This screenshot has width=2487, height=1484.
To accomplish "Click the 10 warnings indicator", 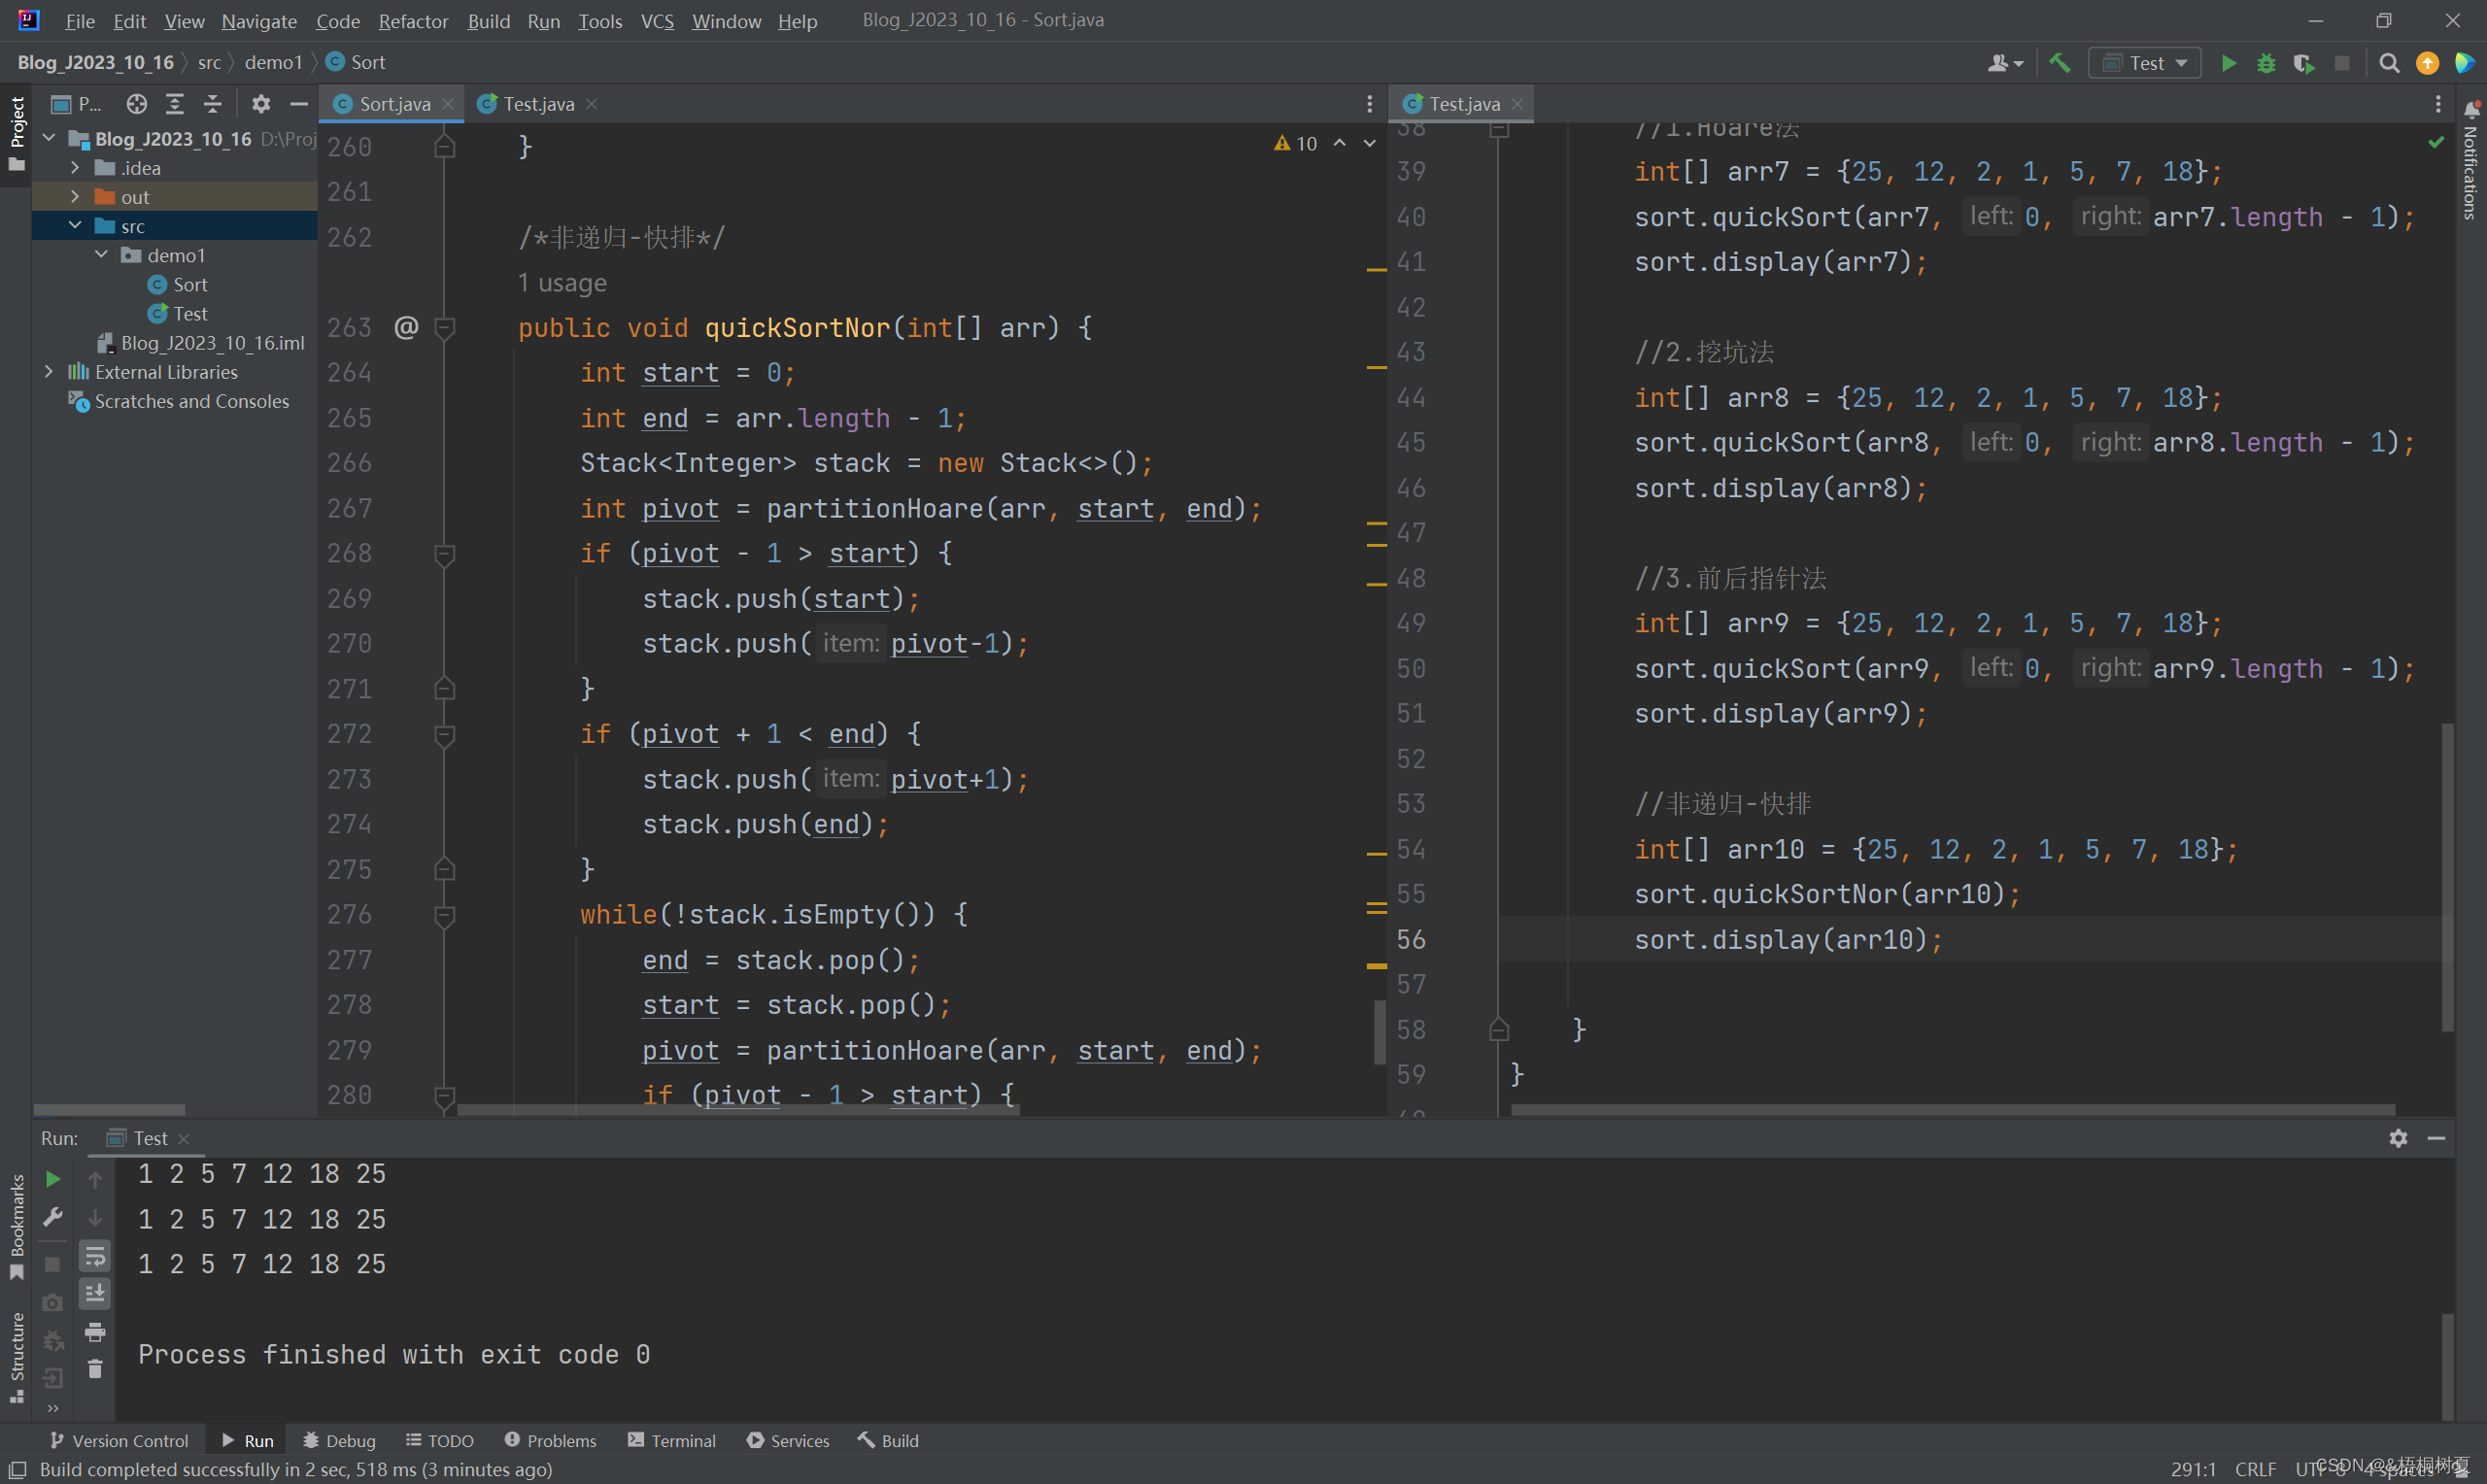I will click(x=1296, y=143).
